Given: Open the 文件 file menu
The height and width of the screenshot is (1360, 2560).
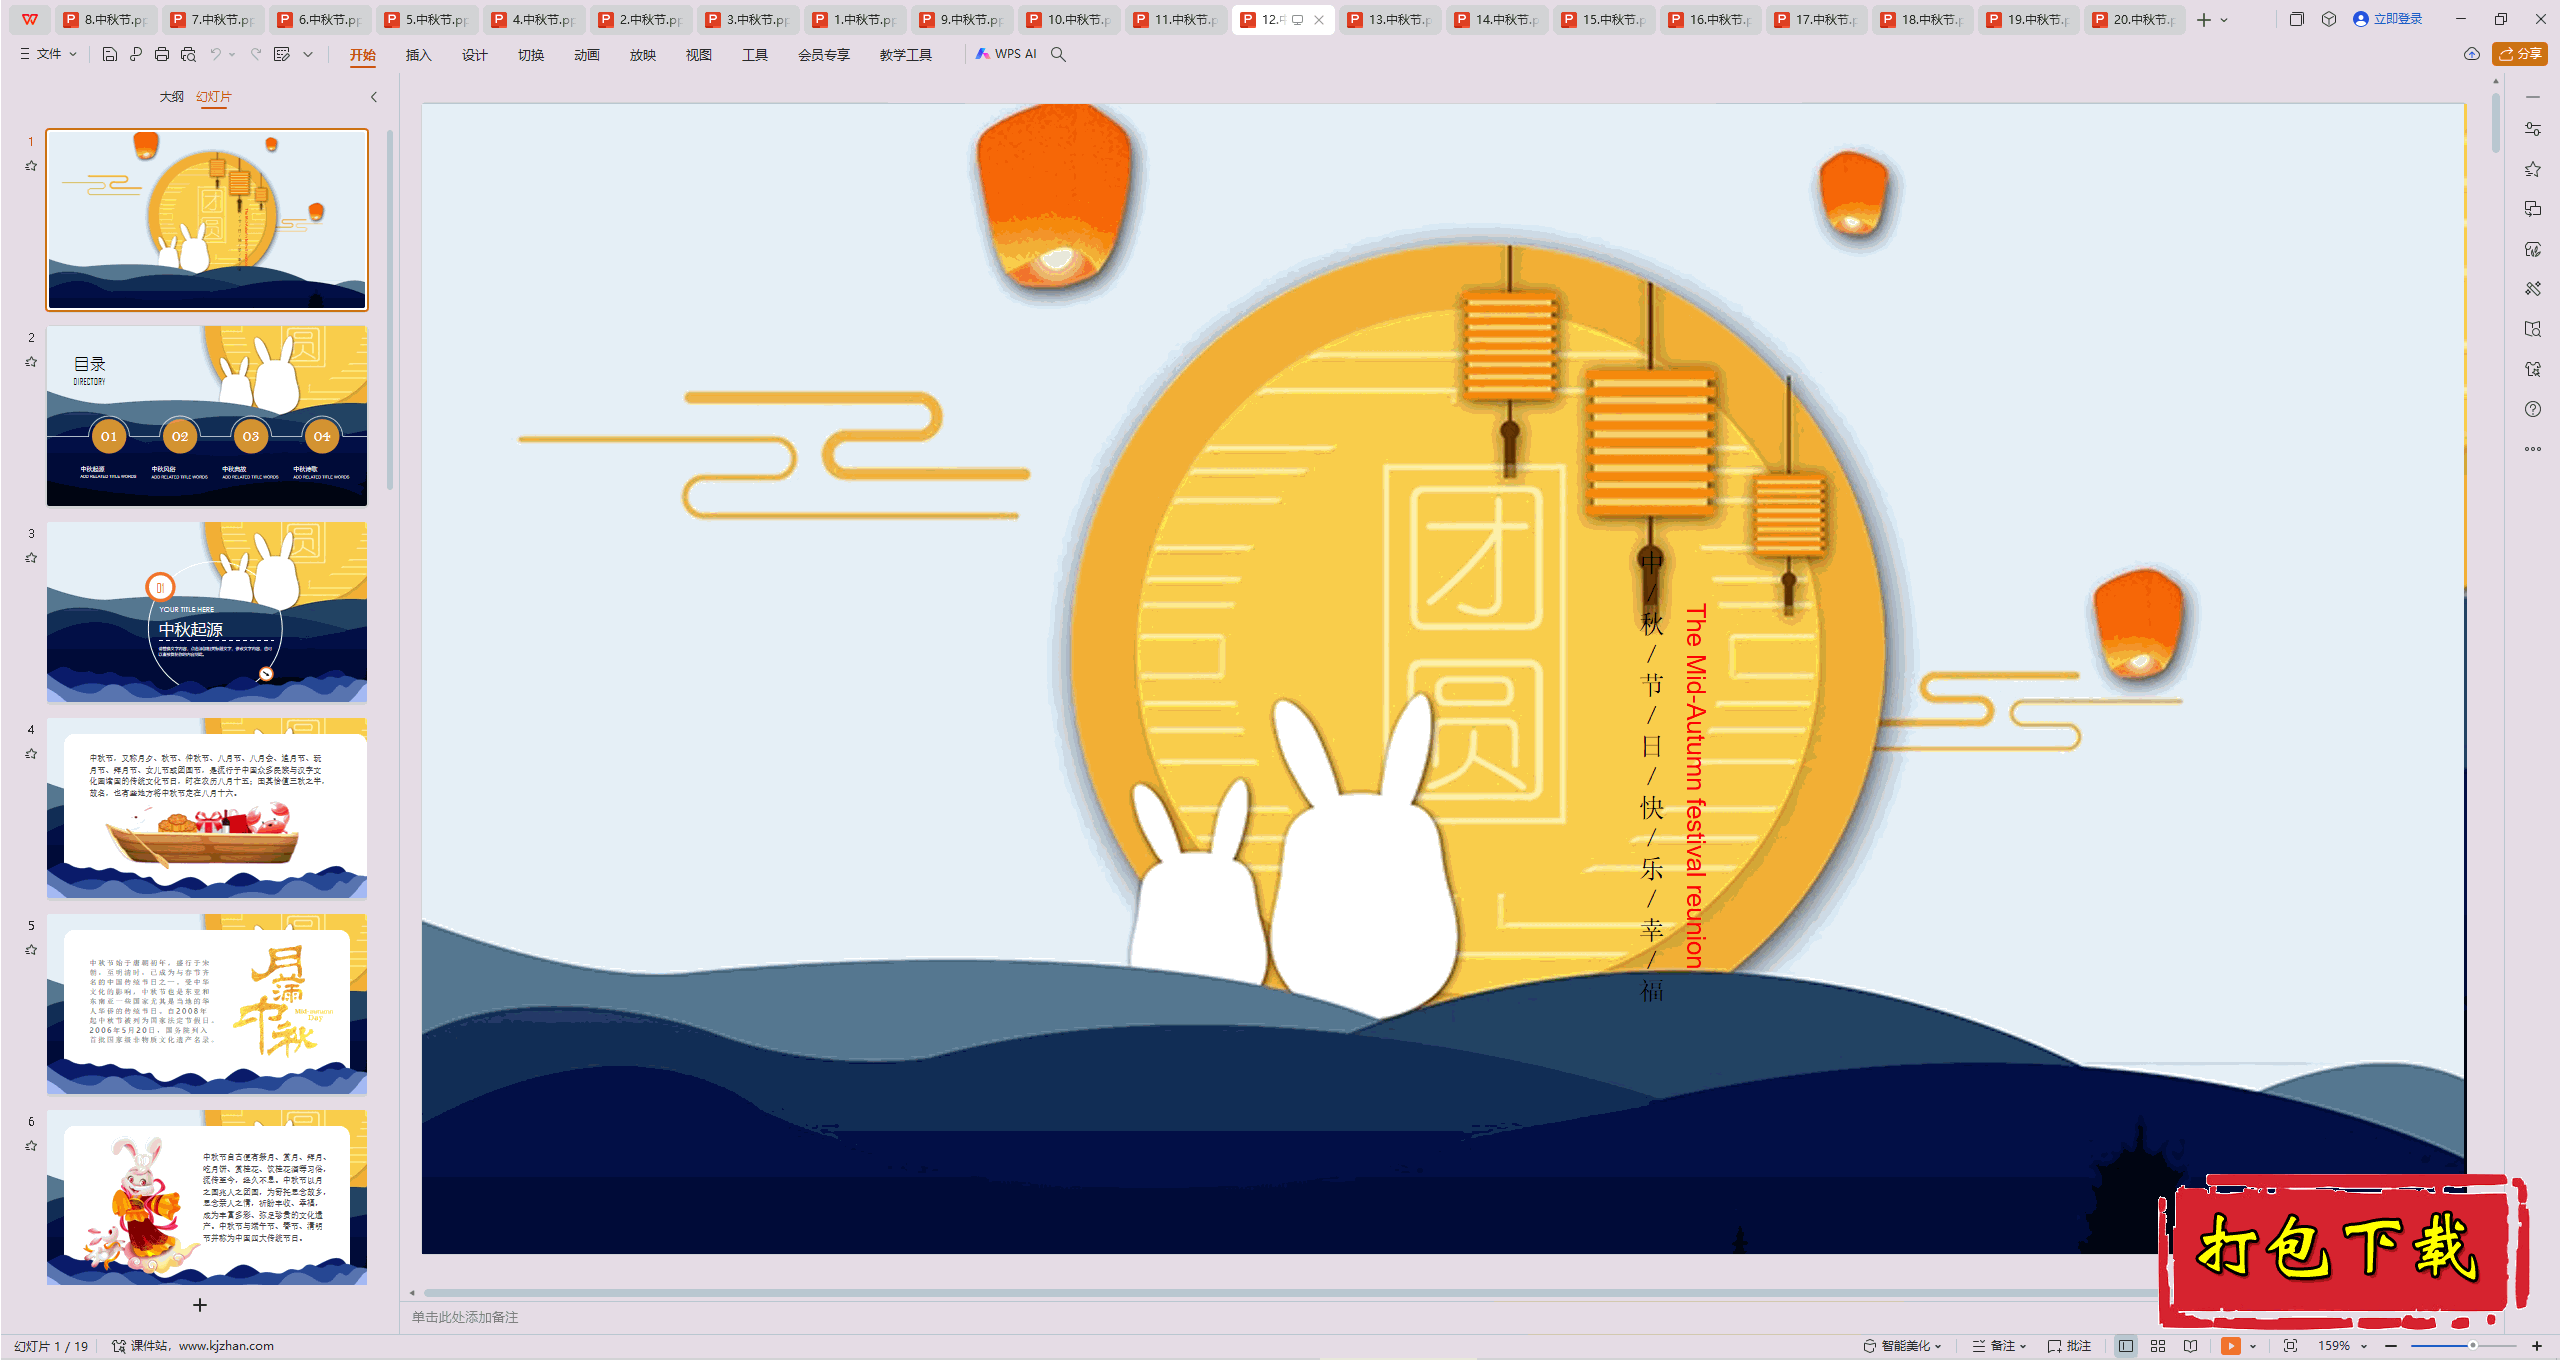Looking at the screenshot, I should pos(48,54).
